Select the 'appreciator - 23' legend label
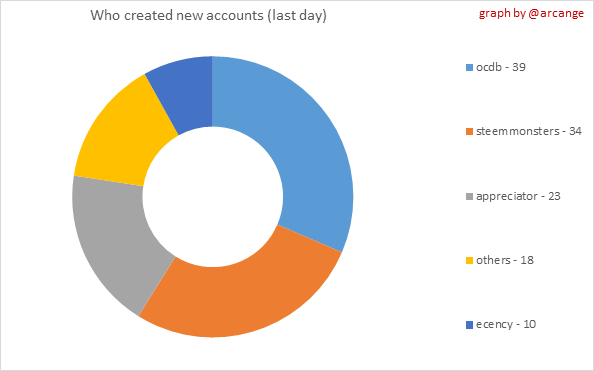Viewport: 594px width, 371px height. click(518, 197)
